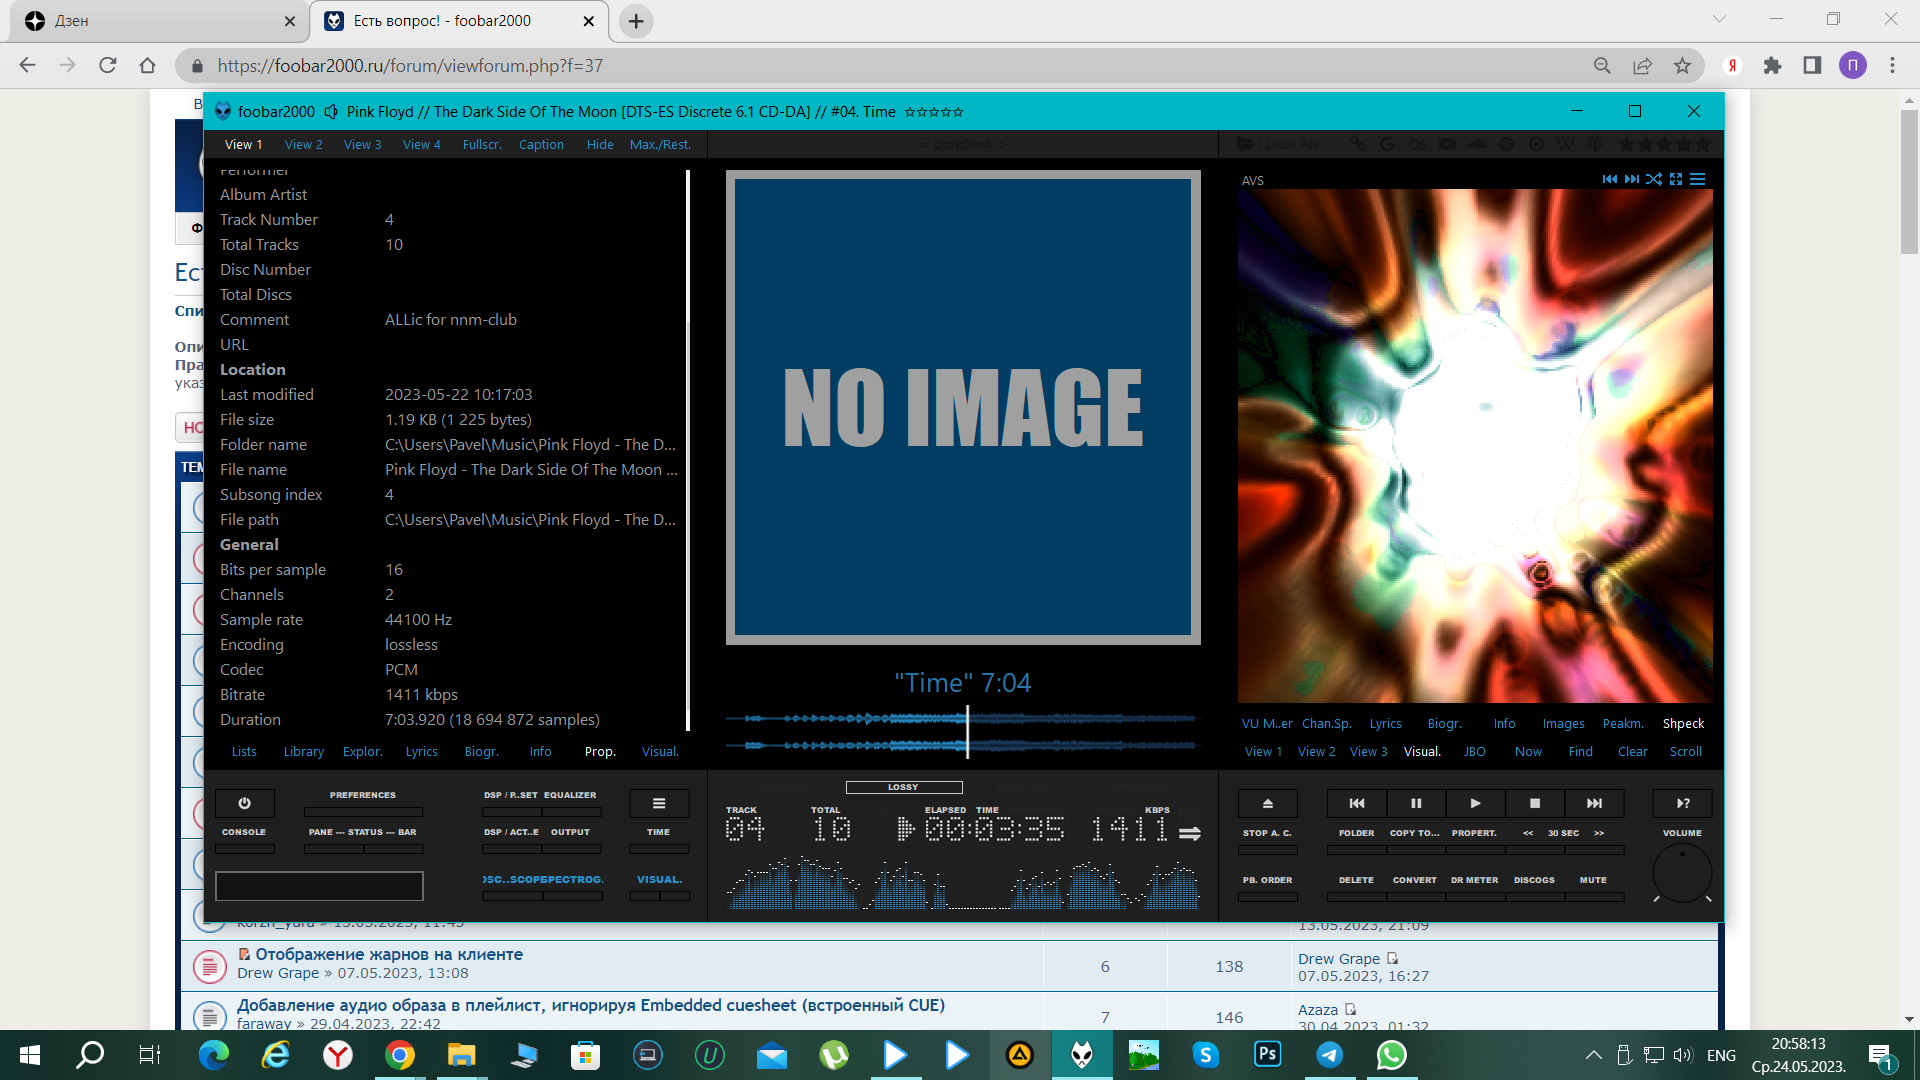This screenshot has width=1920, height=1080.
Task: Go to previous track button
Action: [x=1357, y=803]
